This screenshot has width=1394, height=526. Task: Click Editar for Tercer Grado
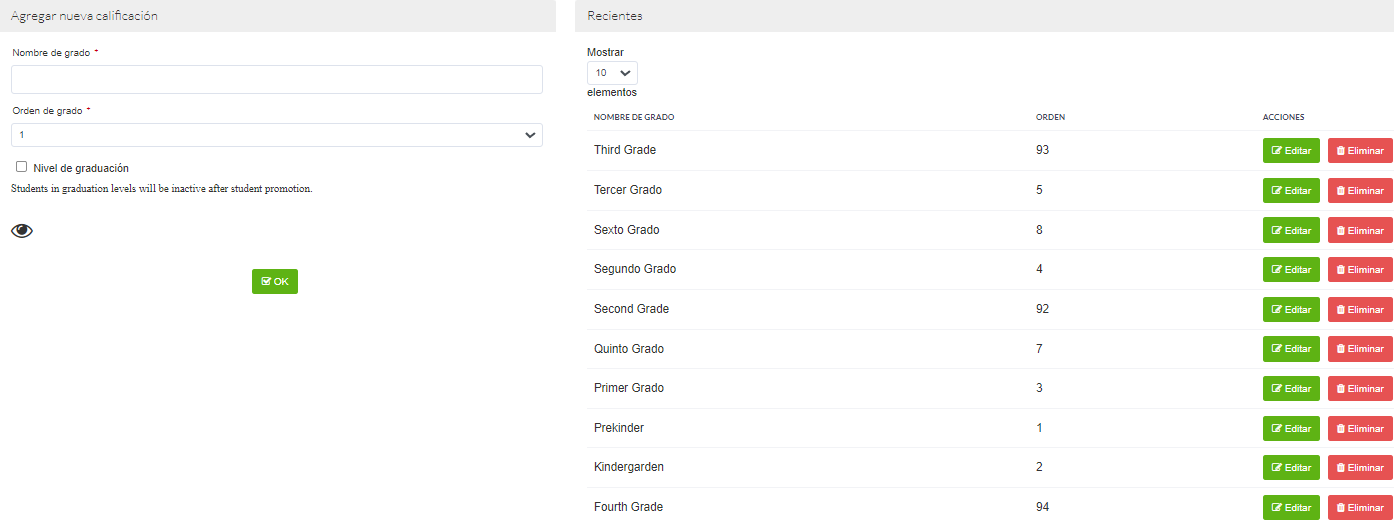click(x=1291, y=191)
